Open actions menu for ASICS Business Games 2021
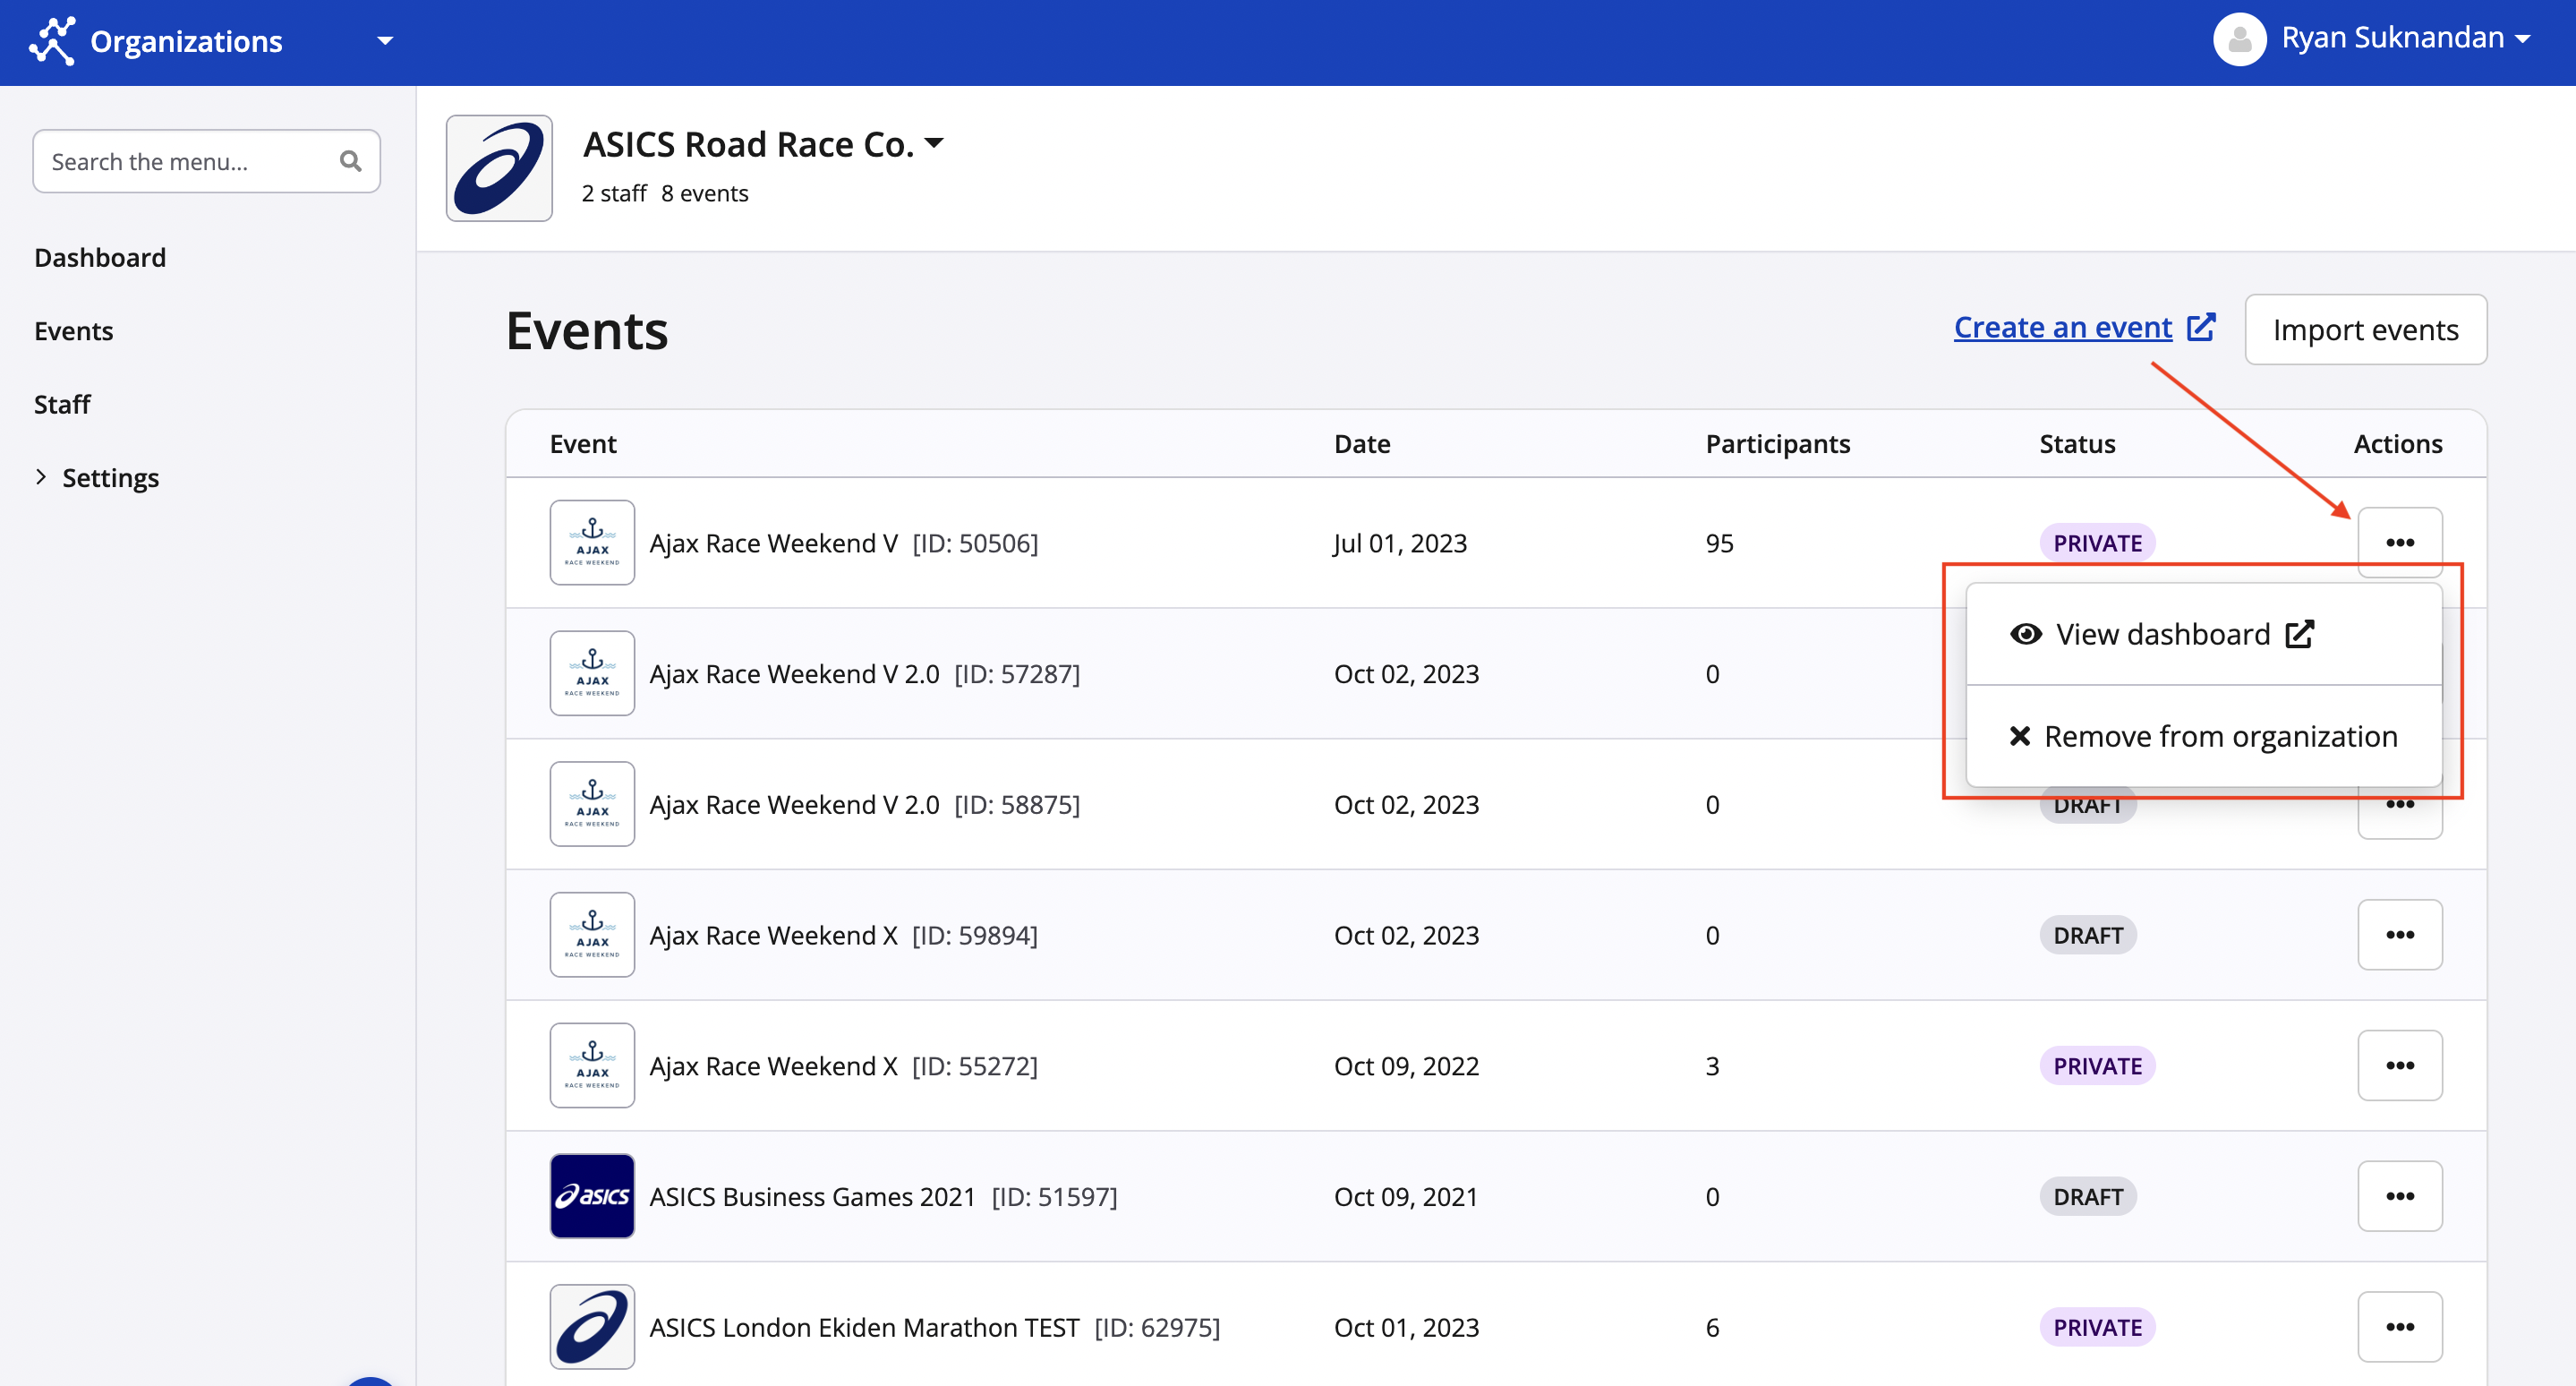This screenshot has width=2576, height=1386. 2400,1196
